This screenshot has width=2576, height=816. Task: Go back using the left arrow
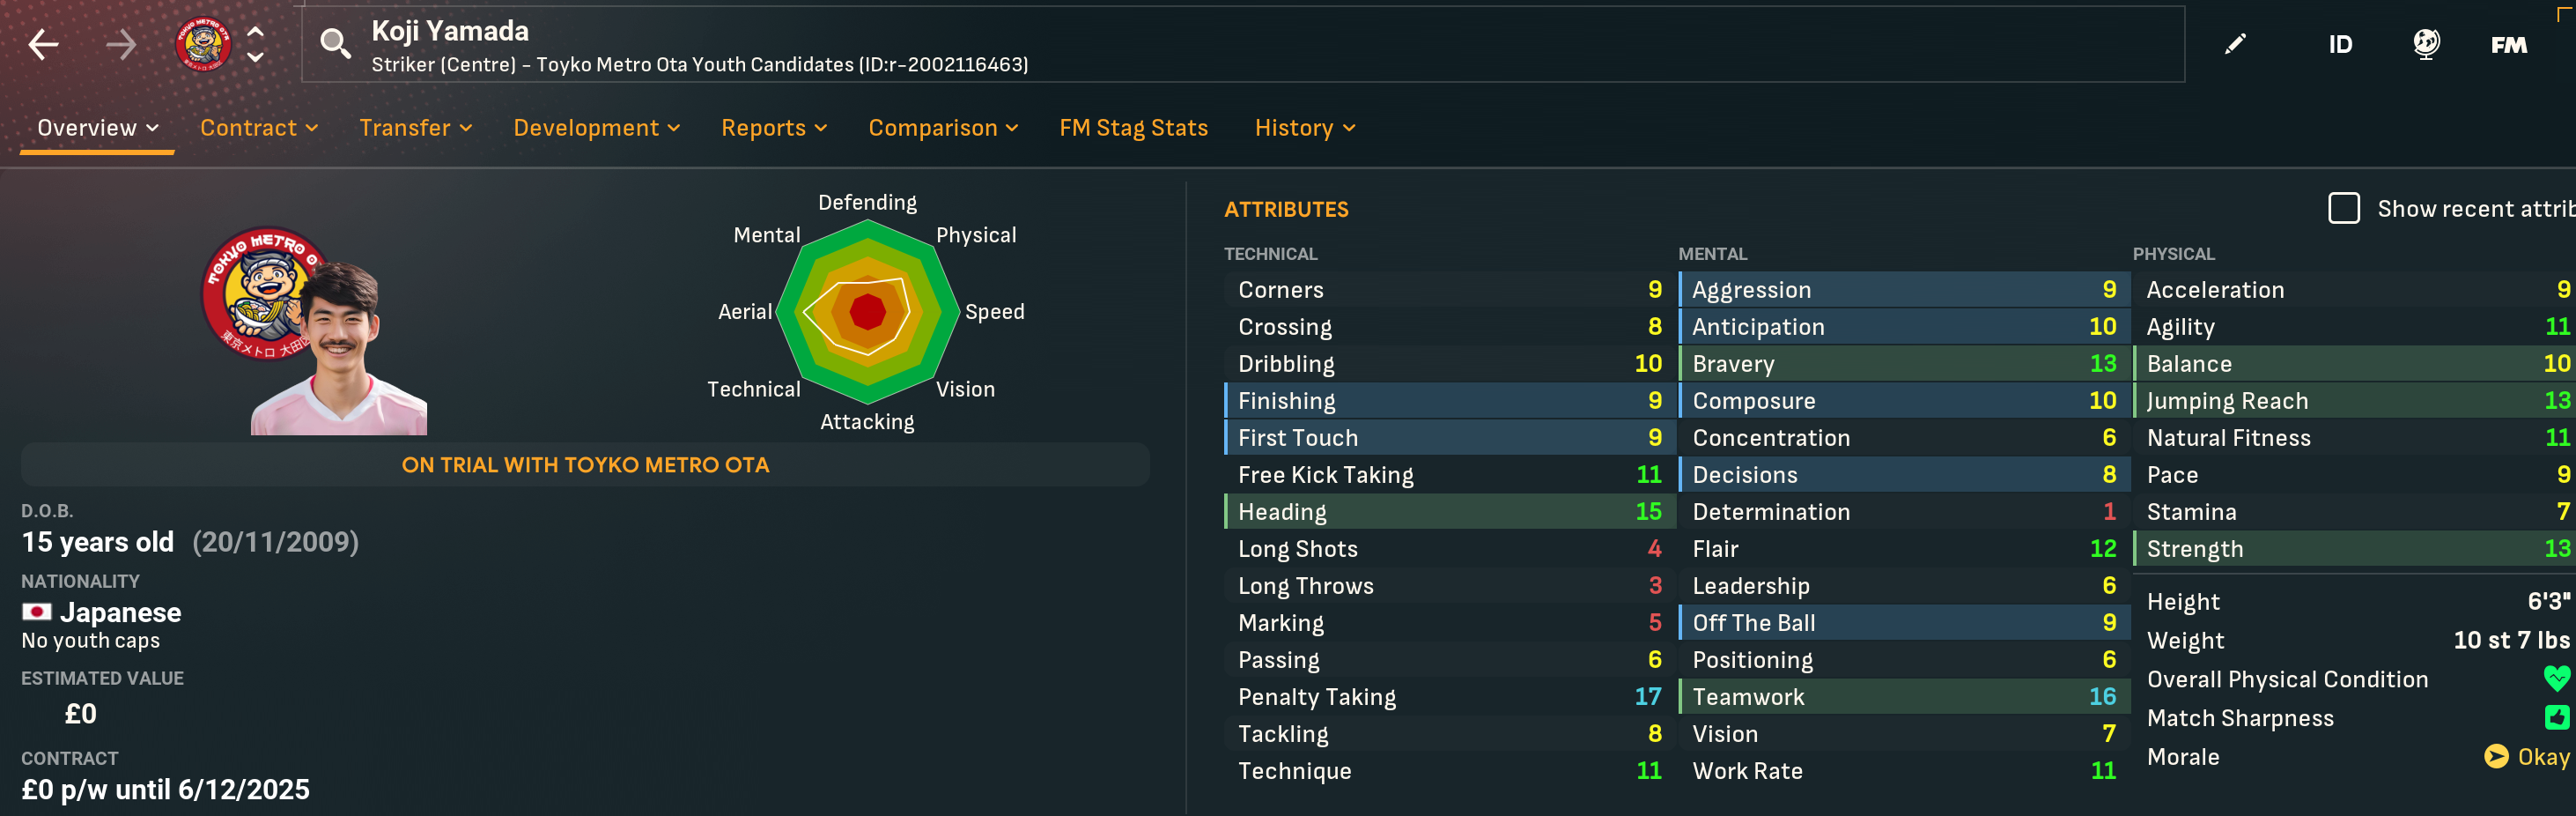[x=43, y=44]
